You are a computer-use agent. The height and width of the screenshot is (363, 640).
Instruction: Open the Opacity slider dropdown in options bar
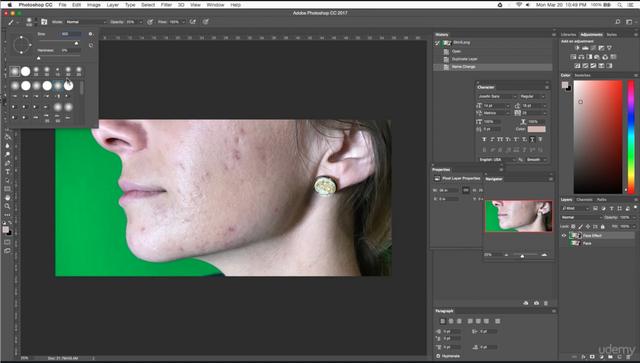coord(140,22)
